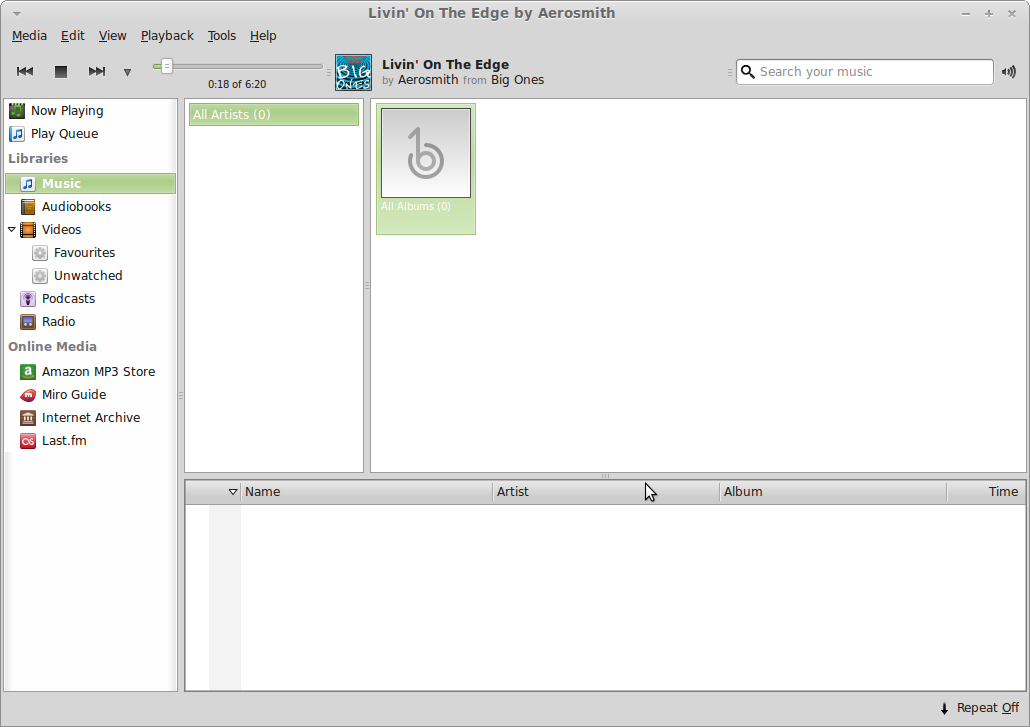Open the volume speaker button
The height and width of the screenshot is (727, 1030).
[x=1009, y=72]
